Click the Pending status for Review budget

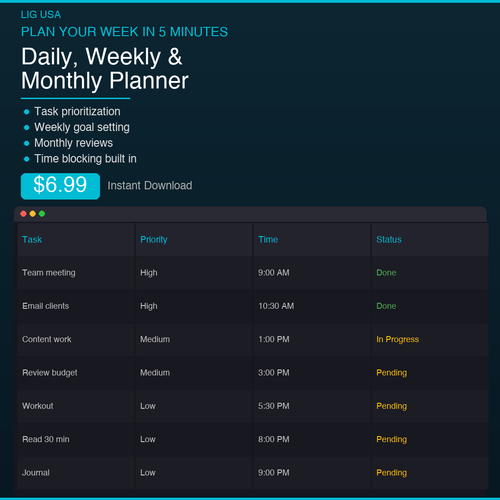(391, 373)
